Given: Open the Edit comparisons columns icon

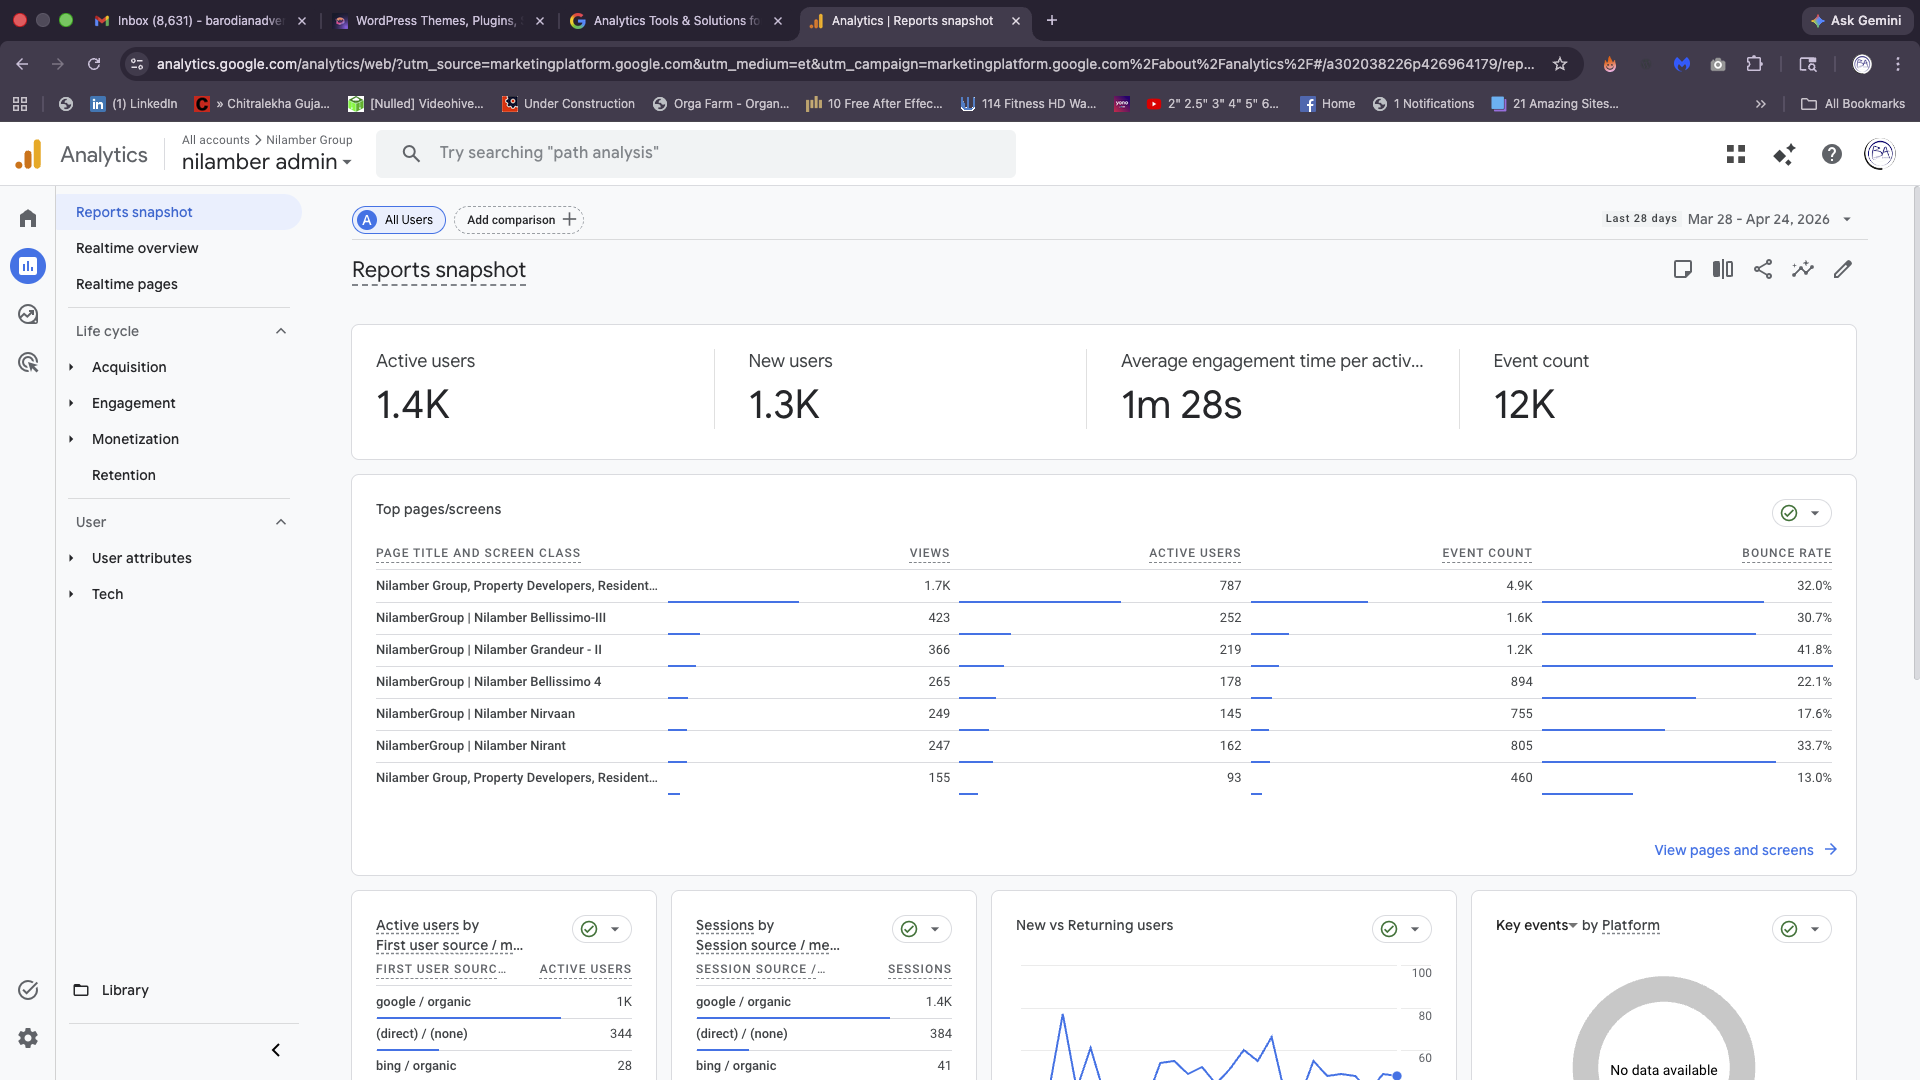Looking at the screenshot, I should coord(1723,269).
